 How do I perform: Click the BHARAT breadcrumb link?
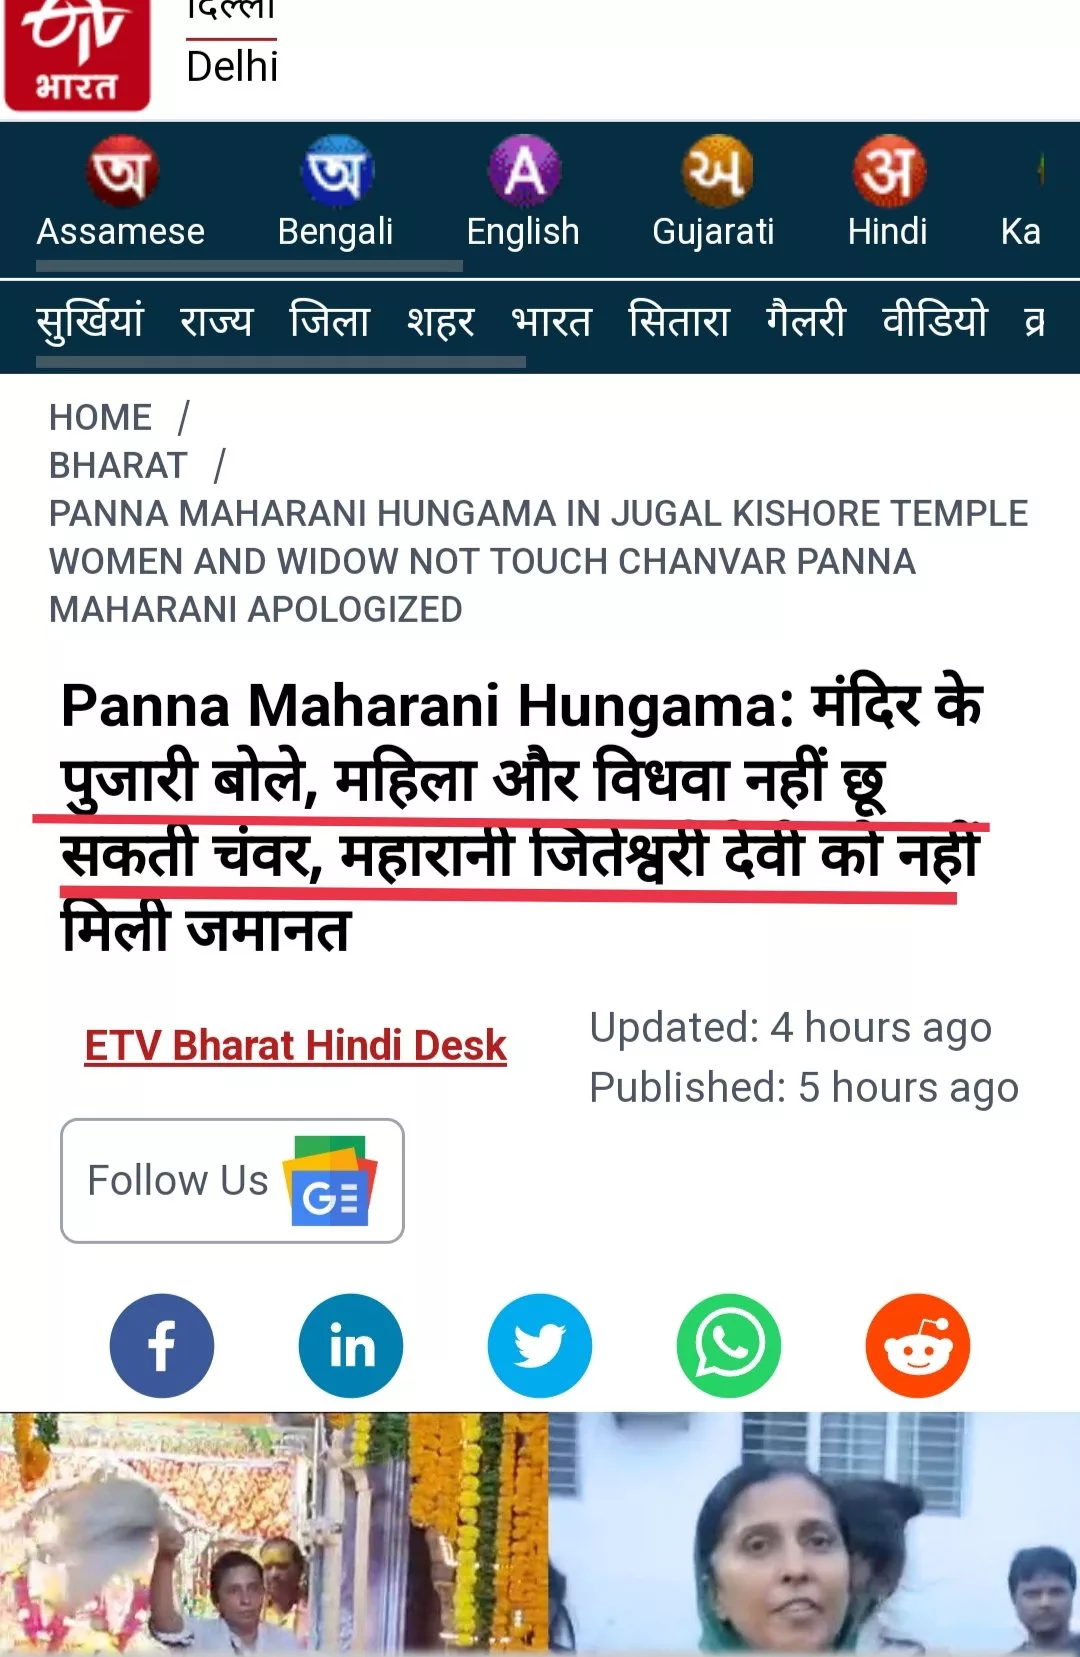(x=118, y=465)
